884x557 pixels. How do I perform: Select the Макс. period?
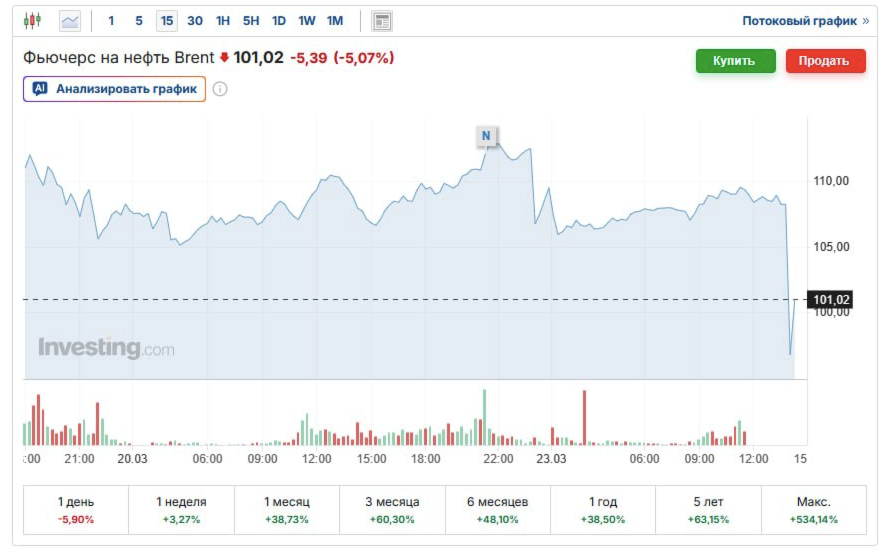(814, 510)
